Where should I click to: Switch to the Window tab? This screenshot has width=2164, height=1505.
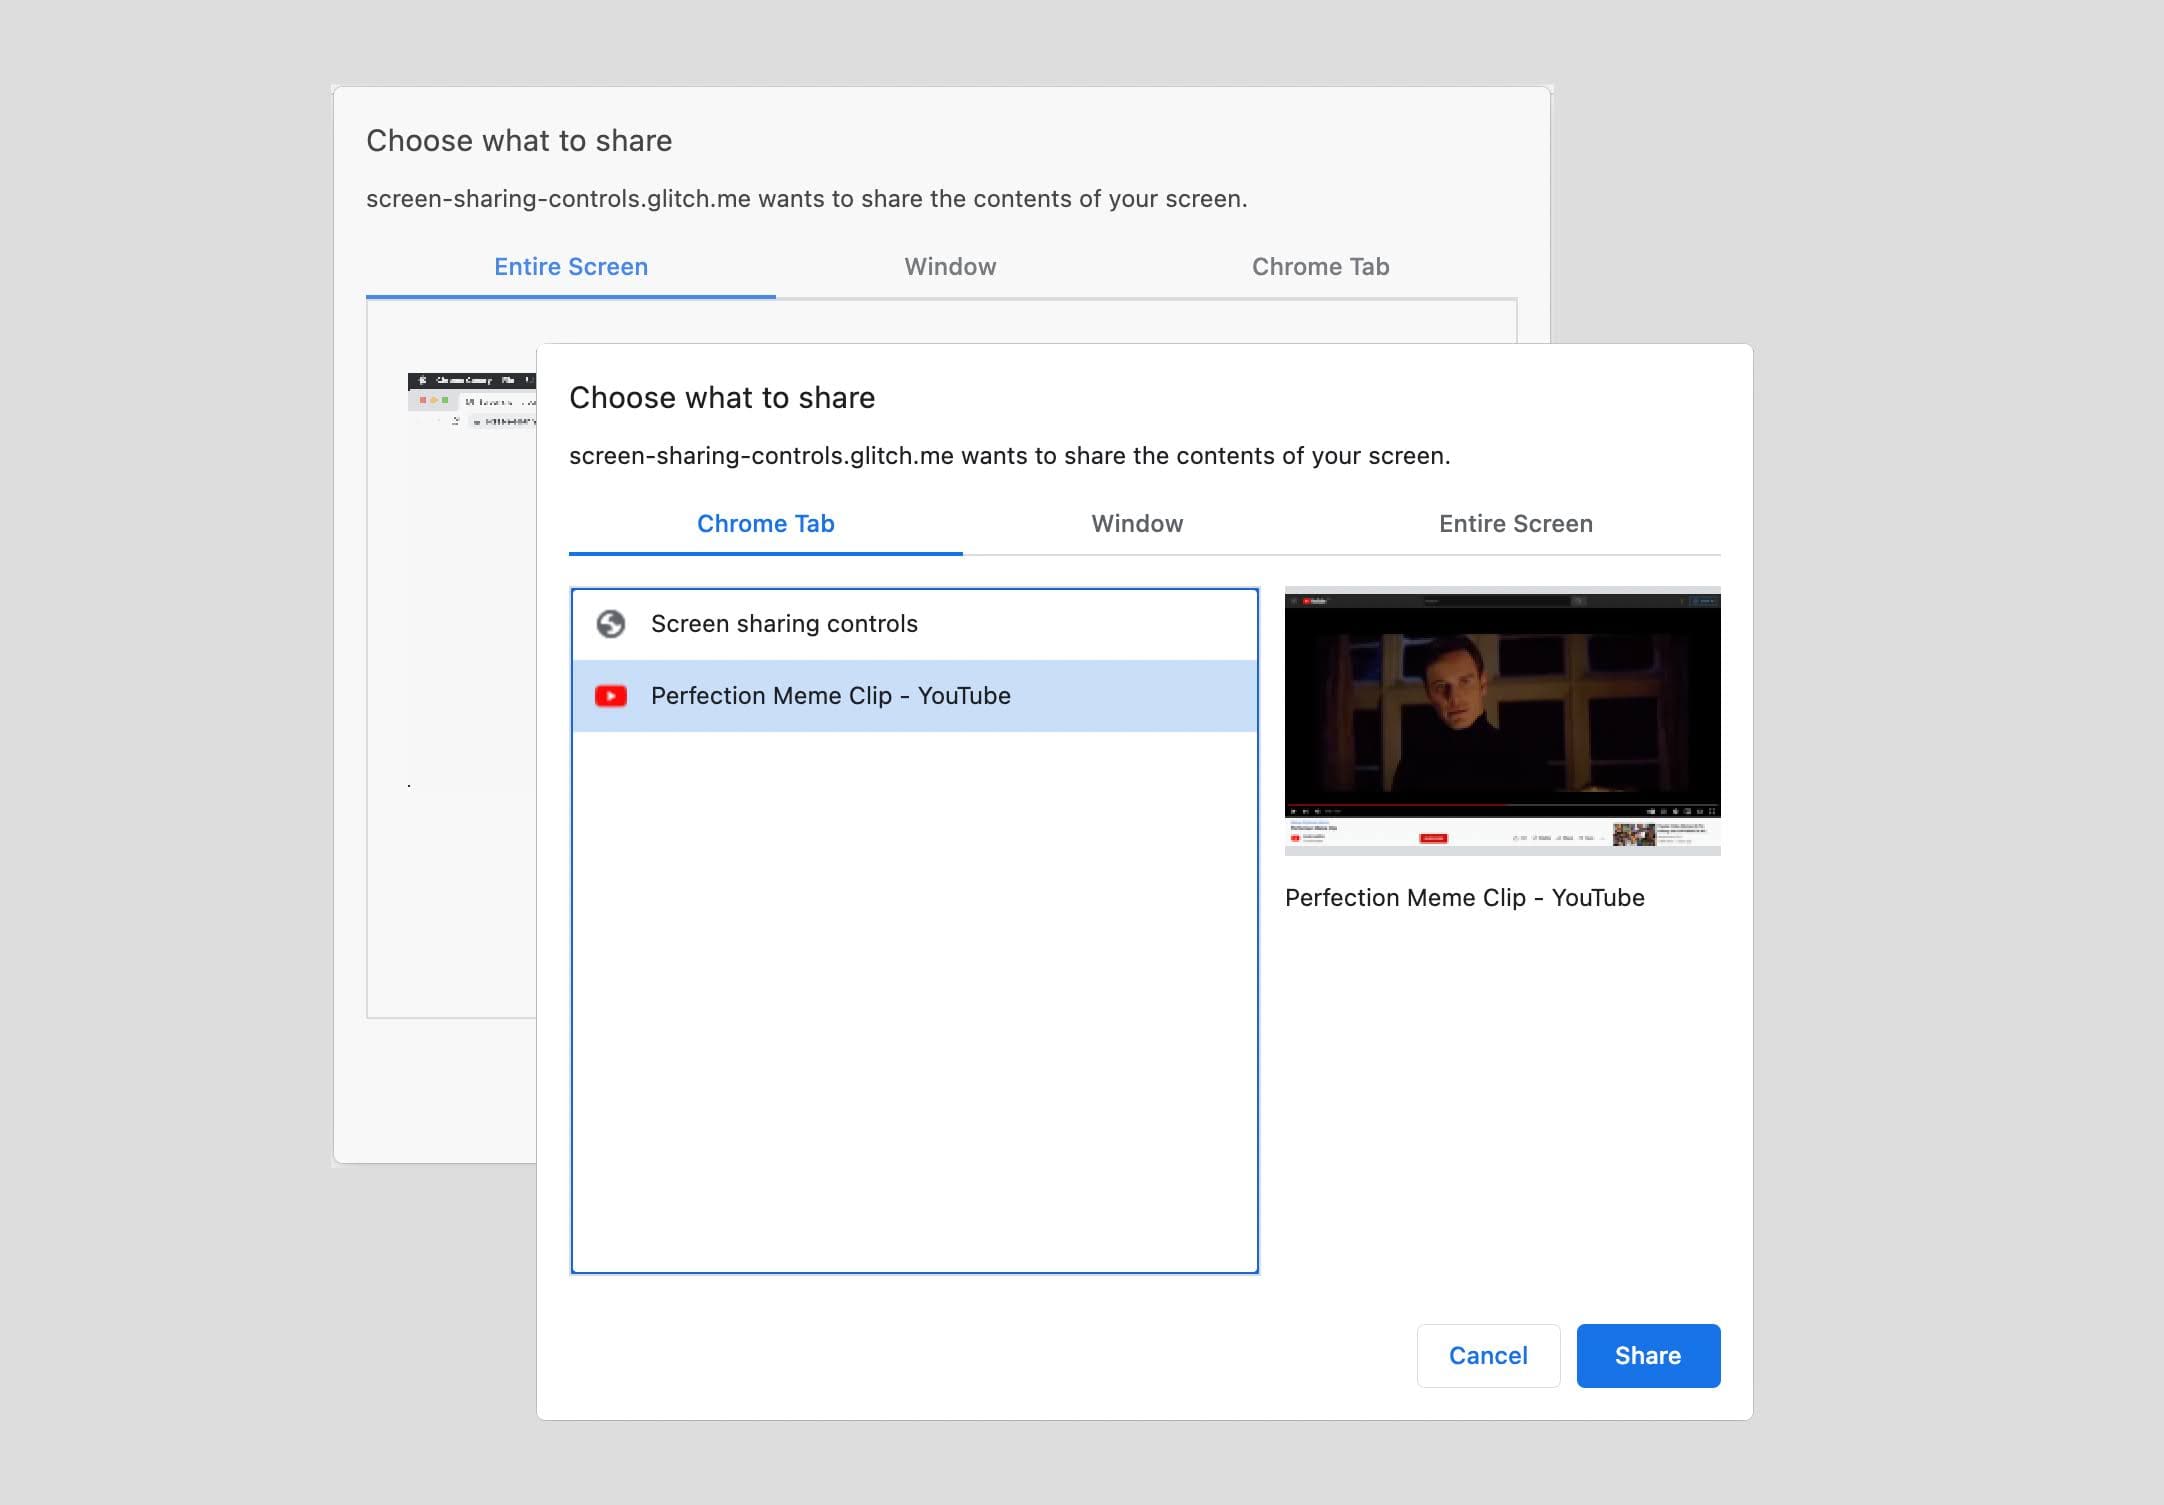pyautogui.click(x=1136, y=523)
